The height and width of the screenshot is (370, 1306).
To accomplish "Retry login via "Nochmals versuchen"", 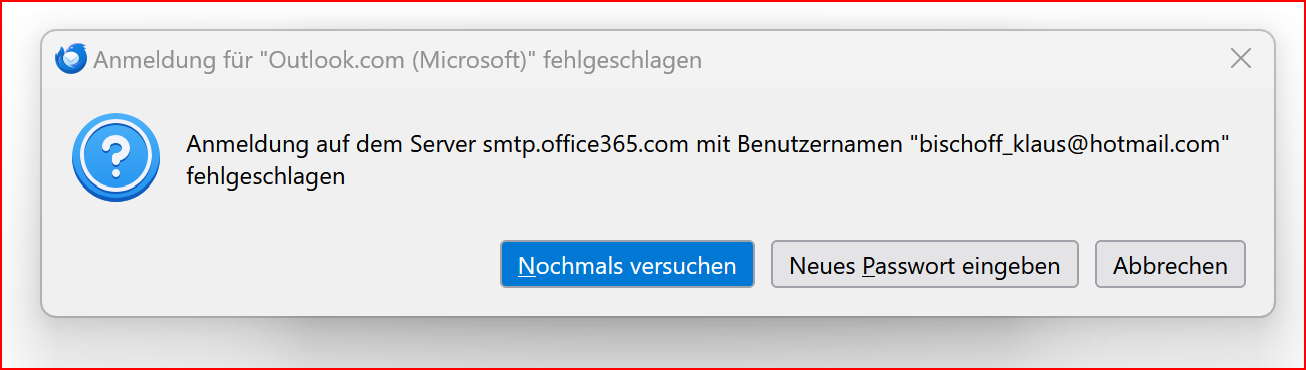I will 627,265.
